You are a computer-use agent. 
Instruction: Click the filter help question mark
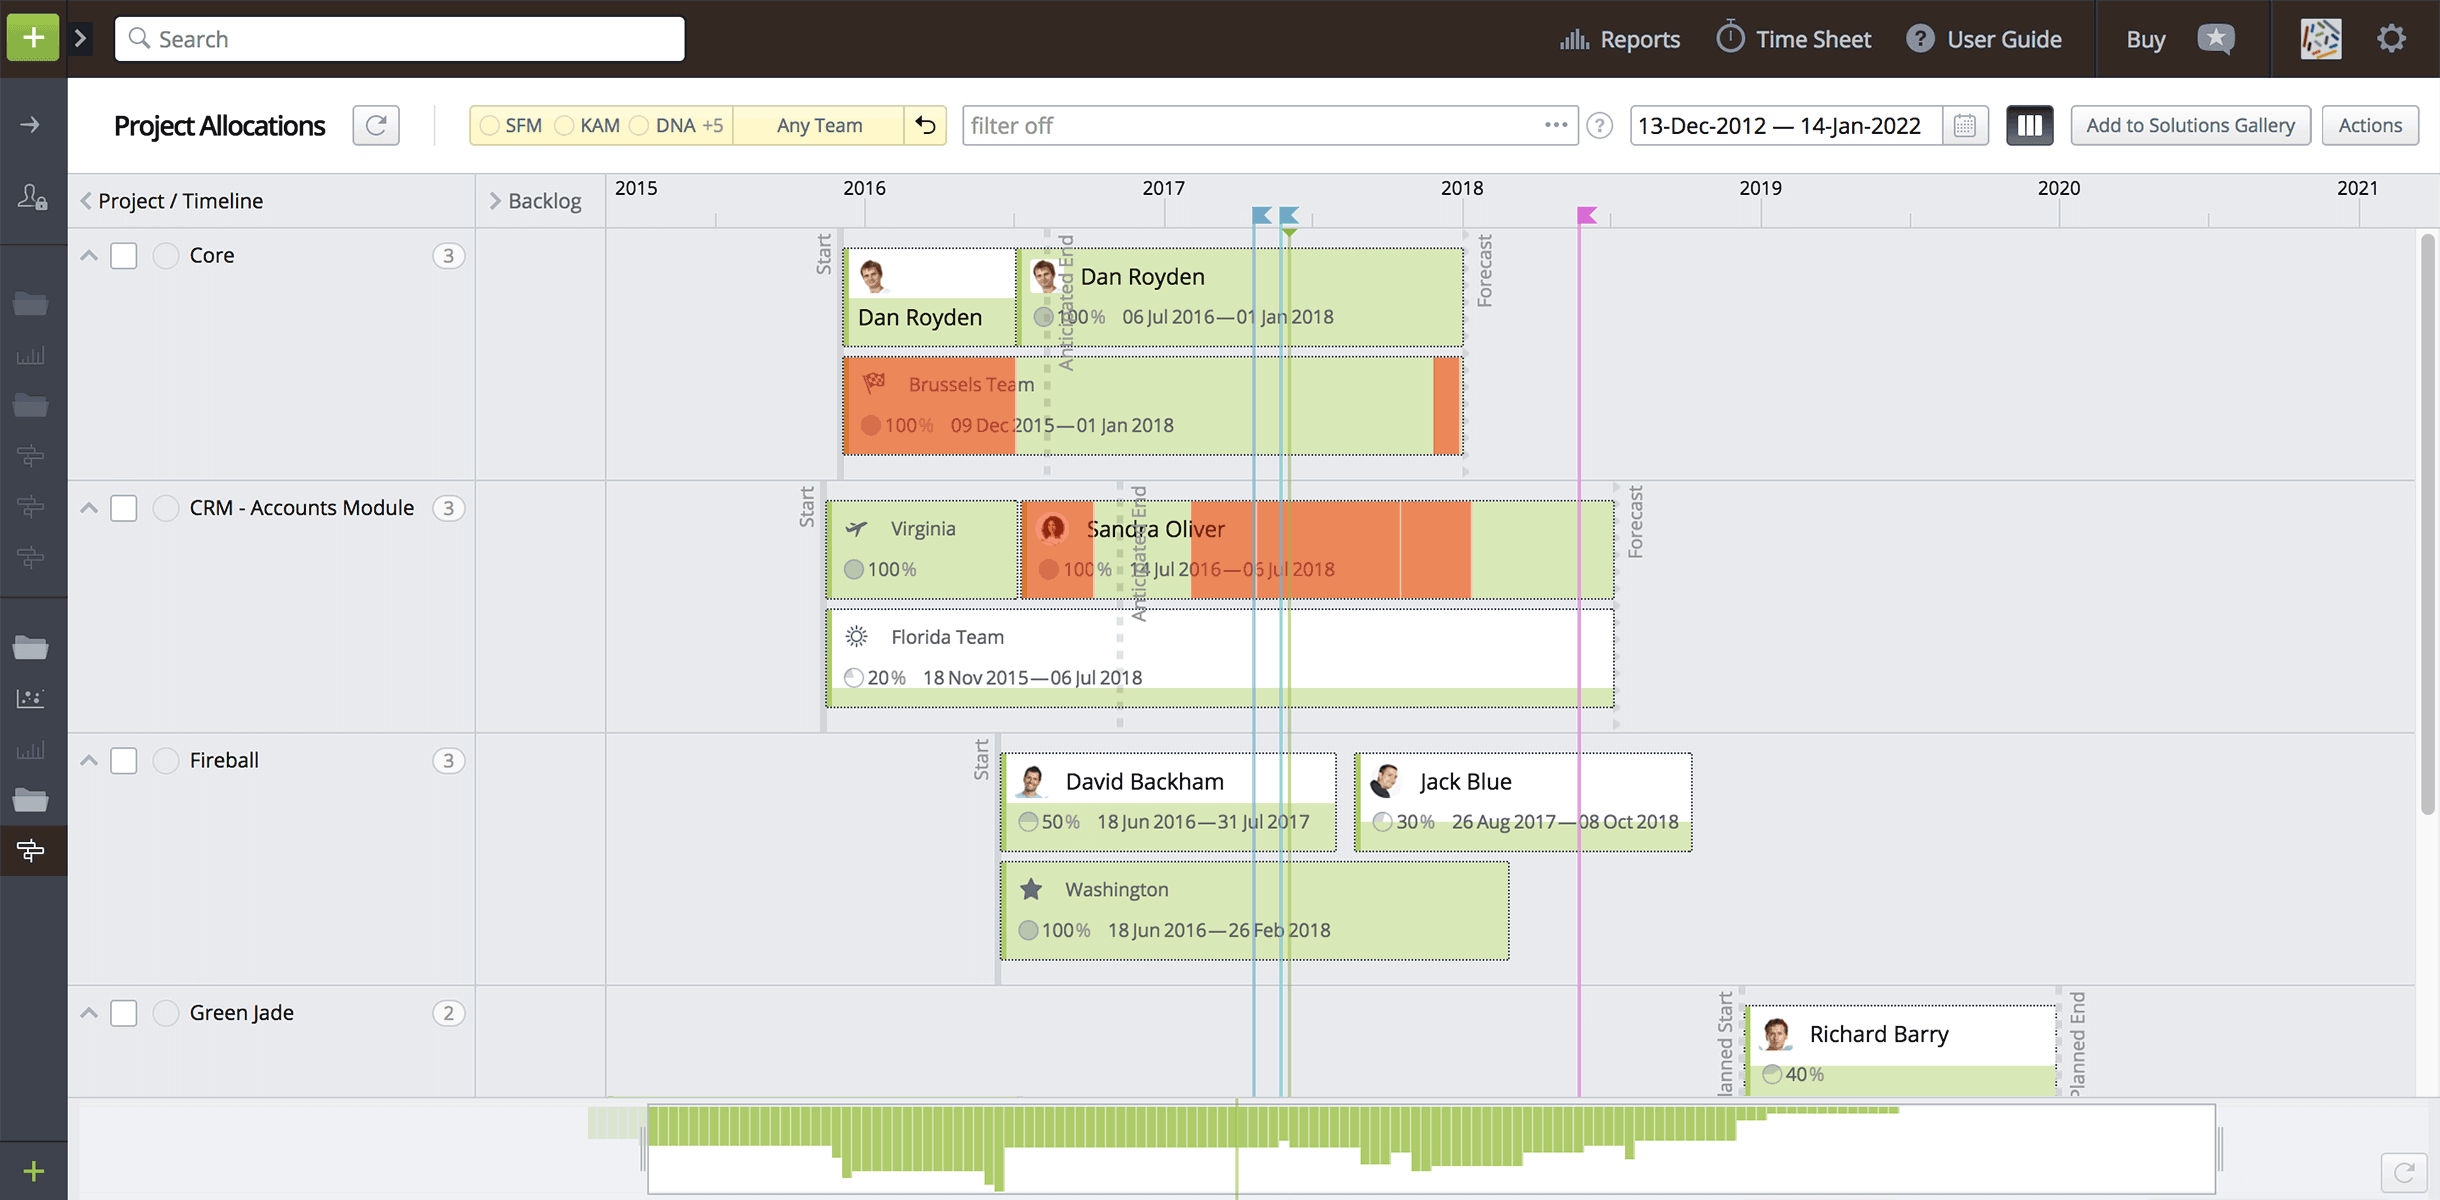(x=1599, y=125)
